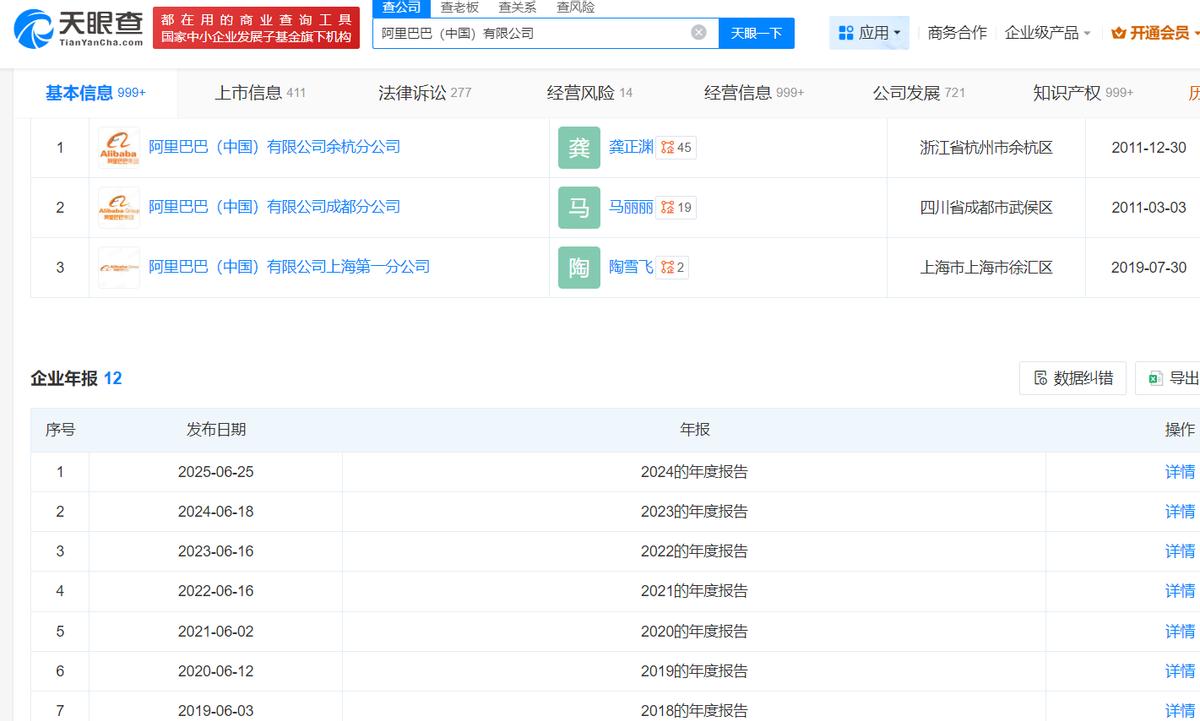The width and height of the screenshot is (1200, 721).
Task: Open 详情 for the 2024 annual report
Action: (x=1179, y=472)
